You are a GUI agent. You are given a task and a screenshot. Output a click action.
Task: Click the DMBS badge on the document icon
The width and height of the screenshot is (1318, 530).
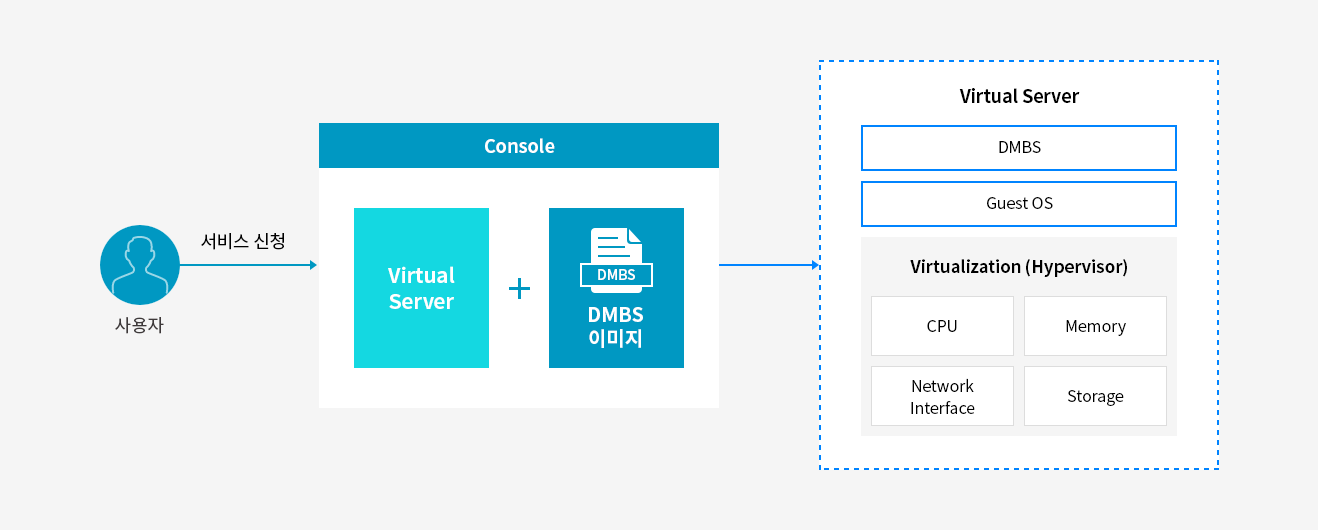pyautogui.click(x=615, y=275)
